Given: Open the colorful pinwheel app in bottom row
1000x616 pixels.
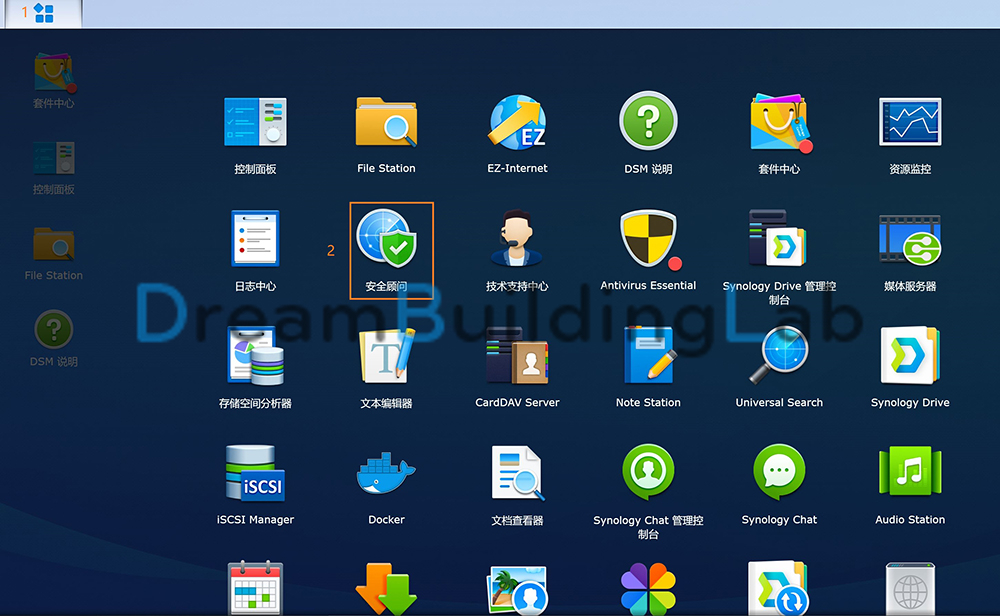Looking at the screenshot, I should [x=648, y=589].
